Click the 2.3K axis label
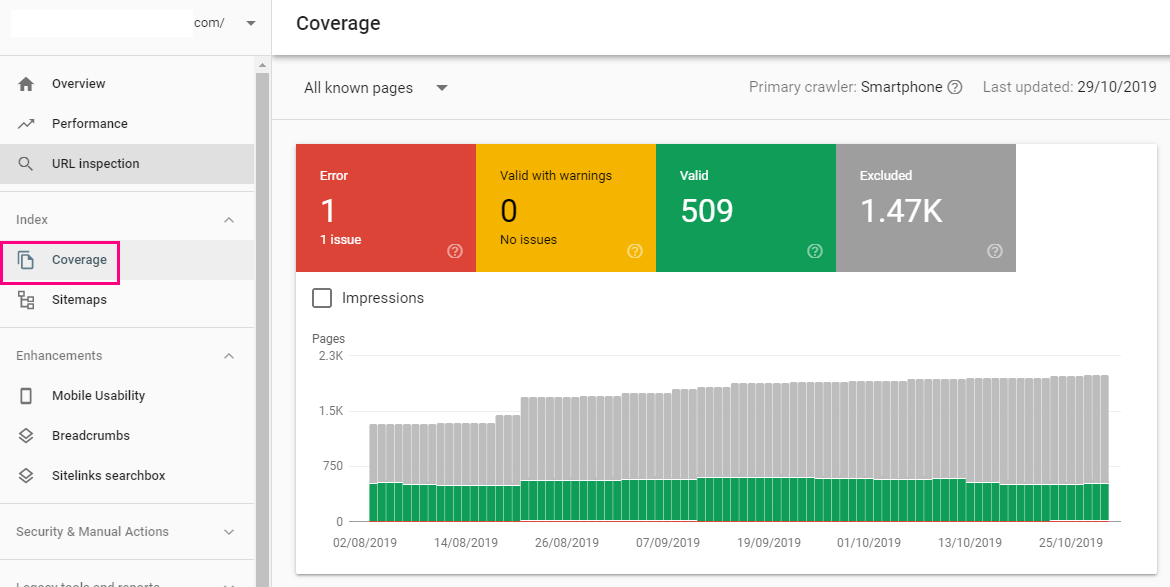The image size is (1170, 587). (x=329, y=357)
